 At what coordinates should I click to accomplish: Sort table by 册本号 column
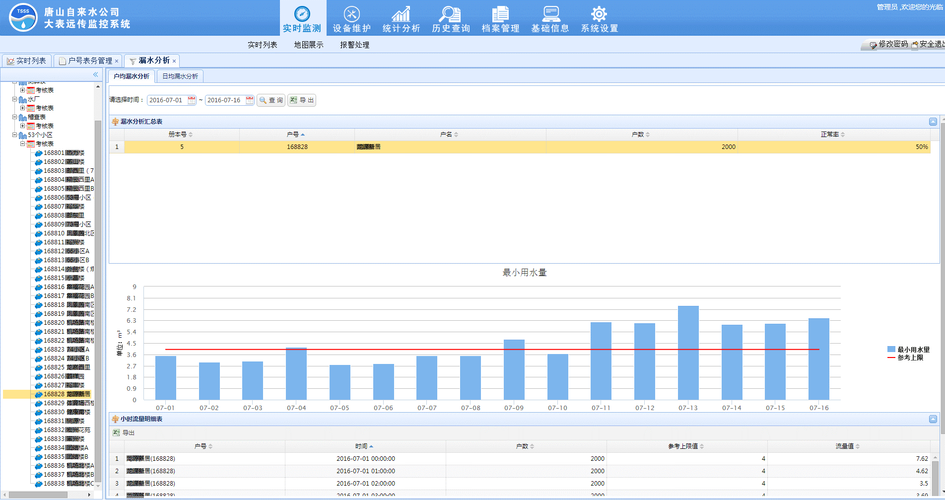(181, 134)
